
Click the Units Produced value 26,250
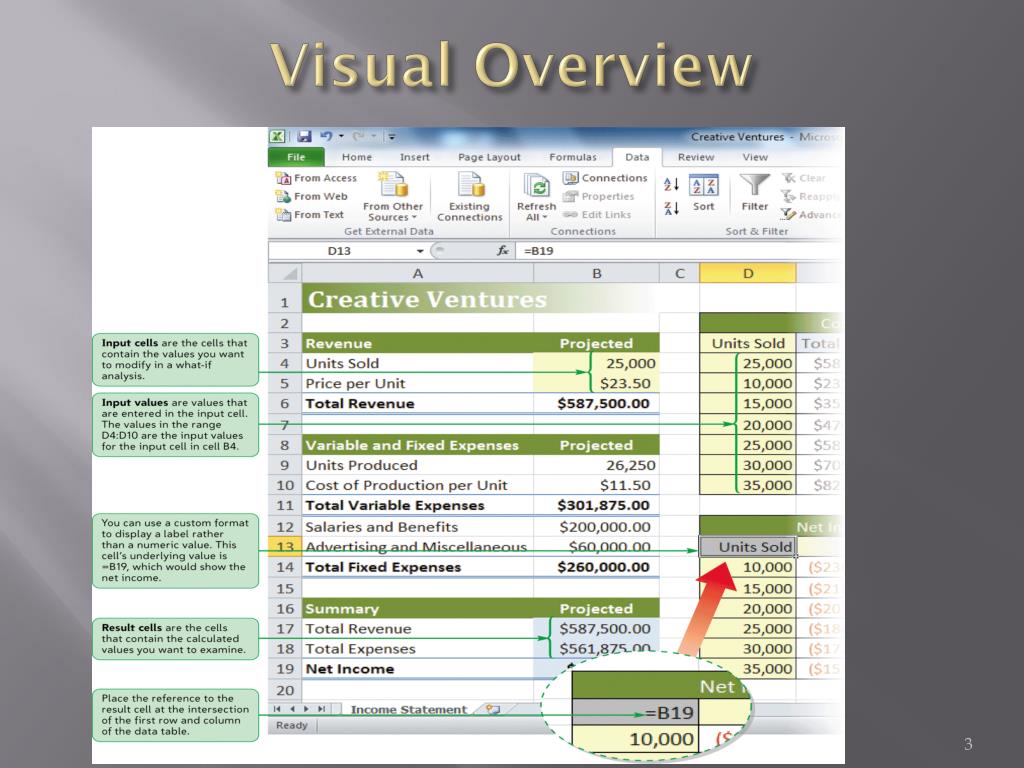pyautogui.click(x=596, y=465)
